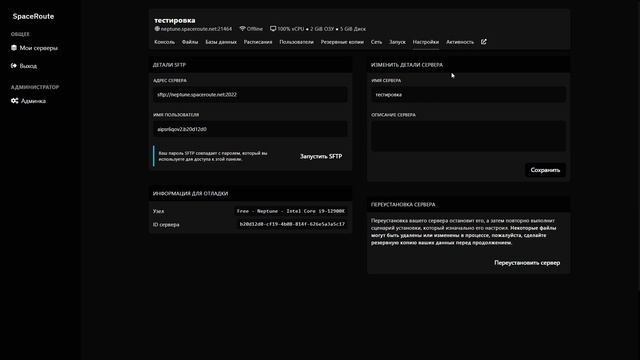Screen dimensions: 640x360
Task: Switch to the Сеть tab
Action: tap(376, 42)
